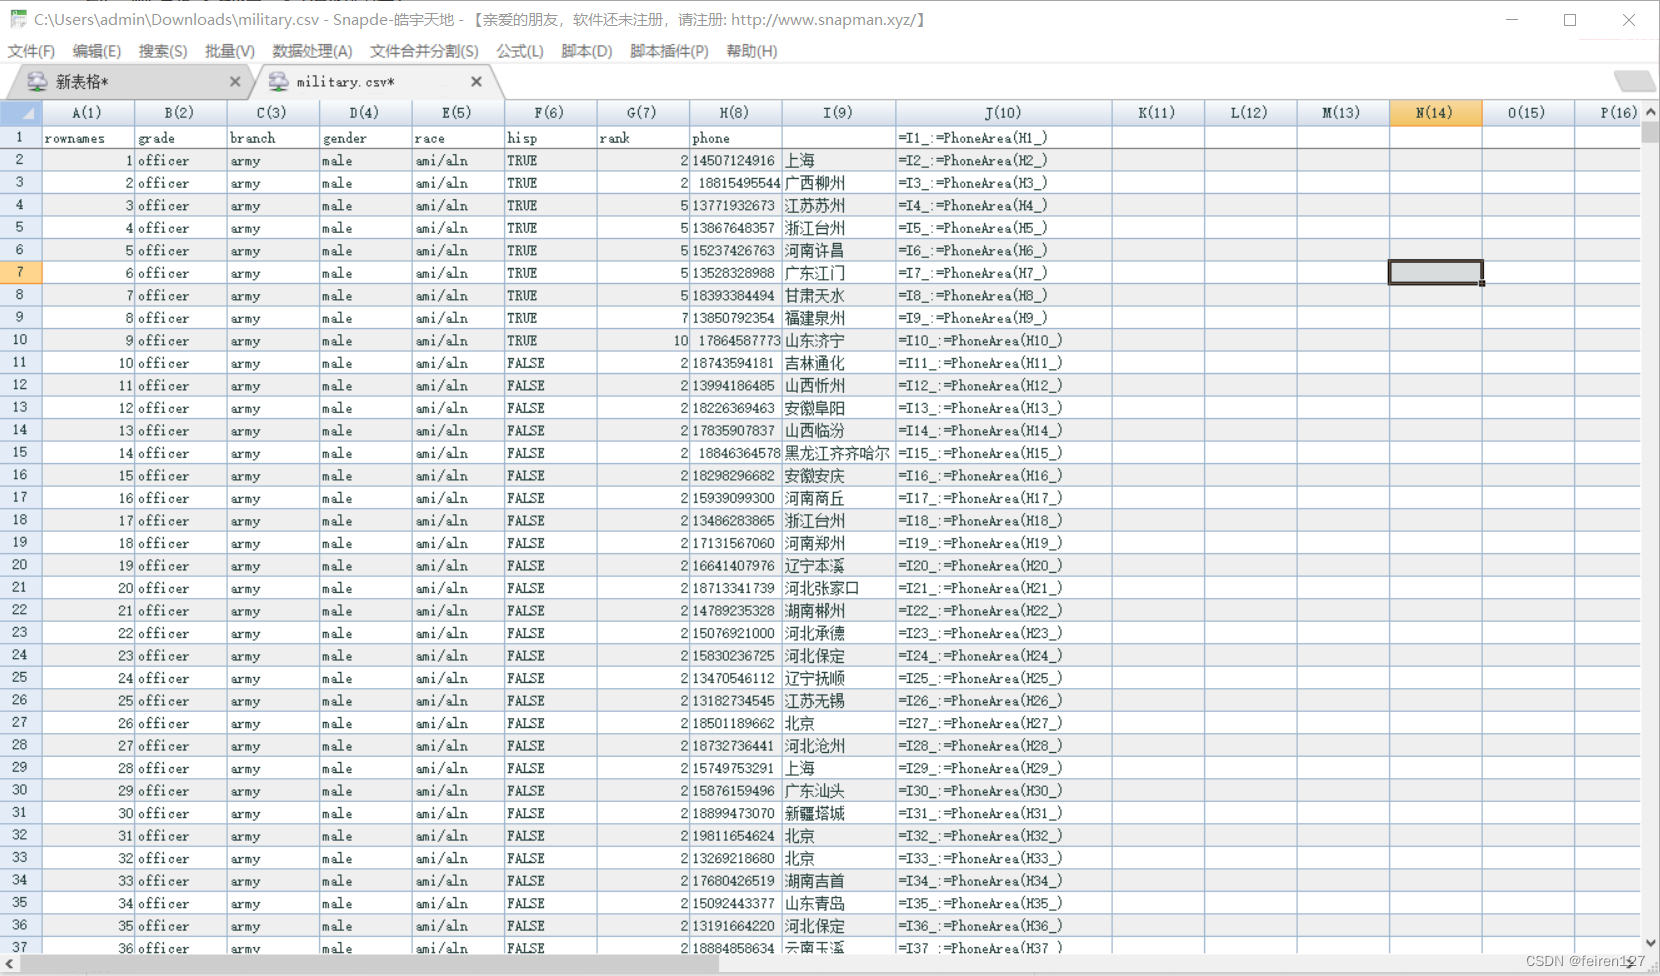Select the cell 河北张家口
Image resolution: width=1660 pixels, height=976 pixels.
pos(838,588)
